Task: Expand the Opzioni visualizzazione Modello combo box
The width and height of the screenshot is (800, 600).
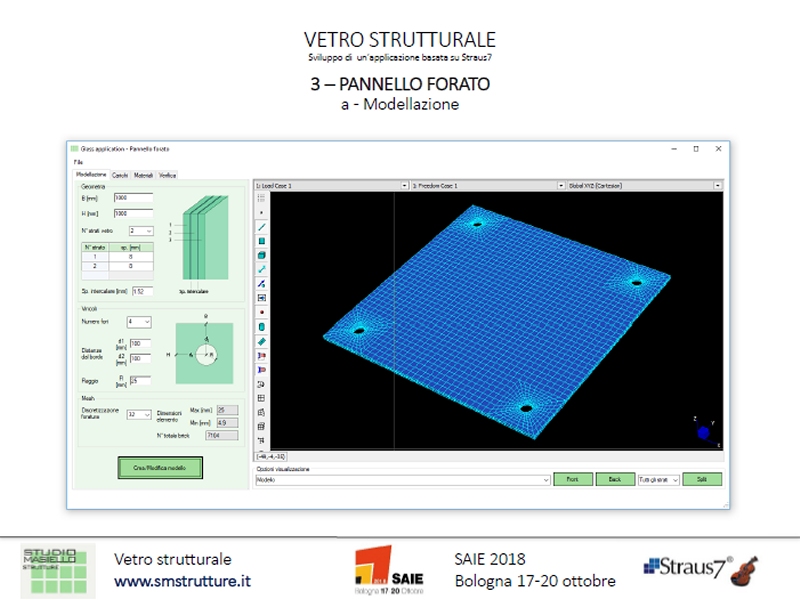Action: coord(545,480)
